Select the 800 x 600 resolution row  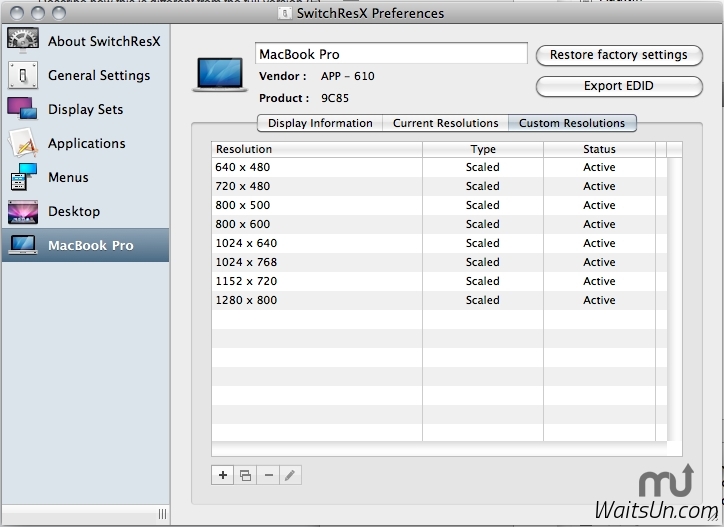click(439, 224)
